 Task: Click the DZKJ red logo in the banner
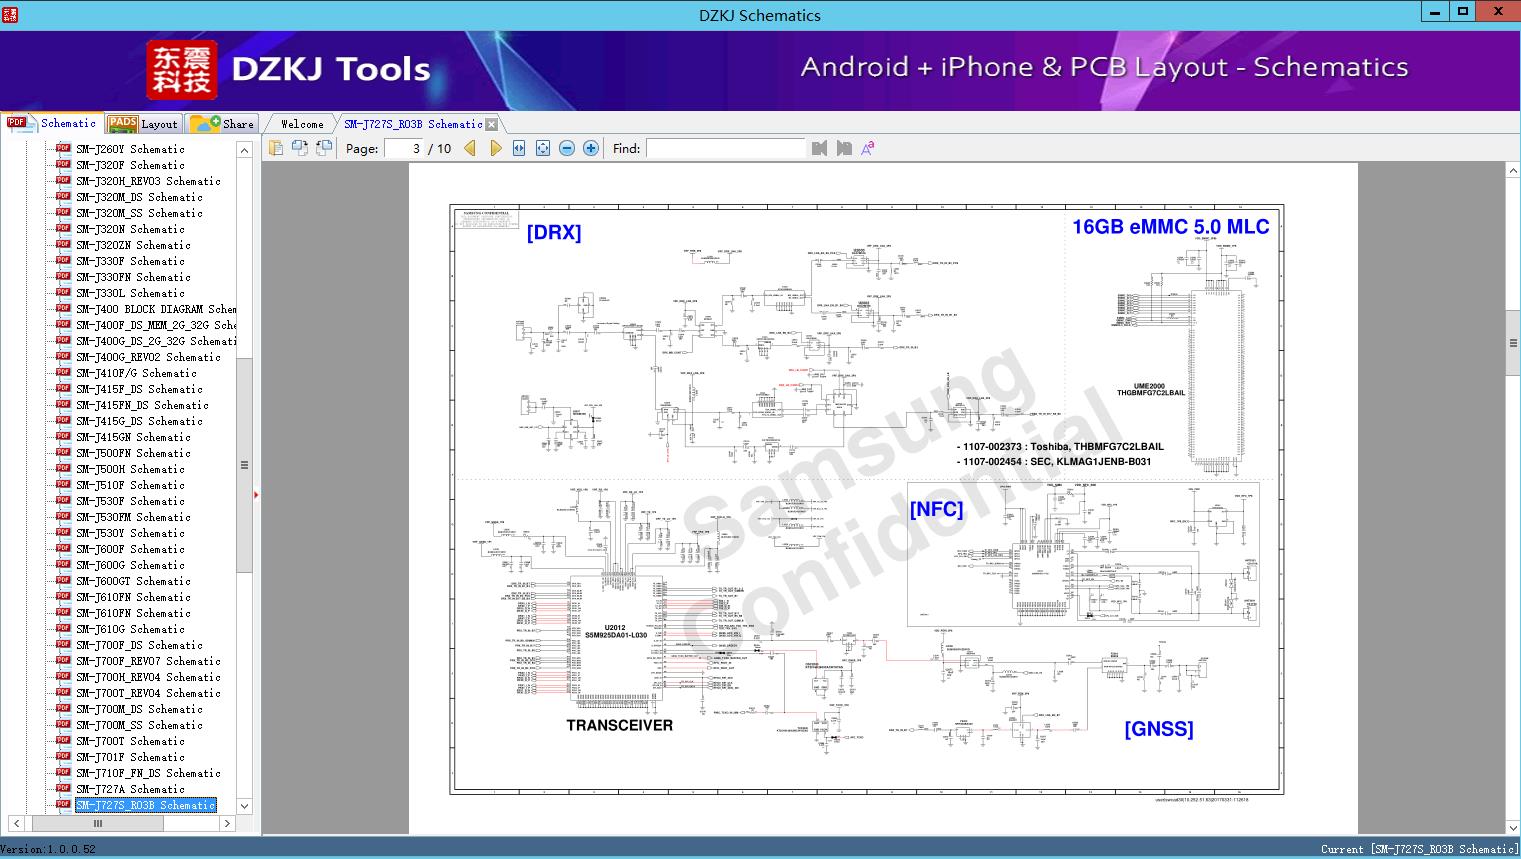[x=182, y=70]
